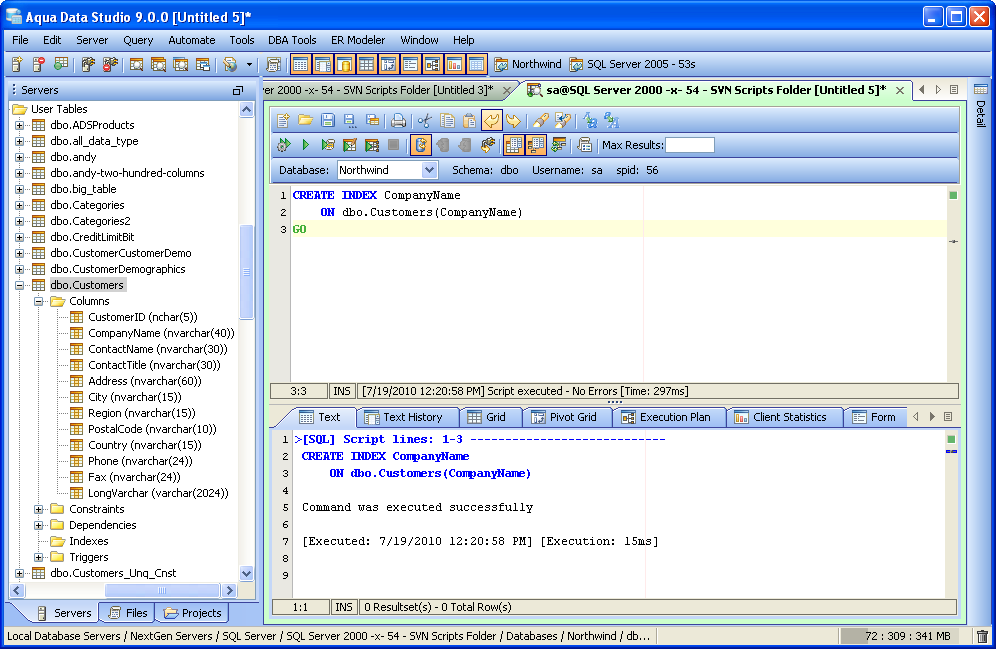996x649 pixels.
Task: Toggle the INS insert mode indicator in editor
Action: [343, 391]
